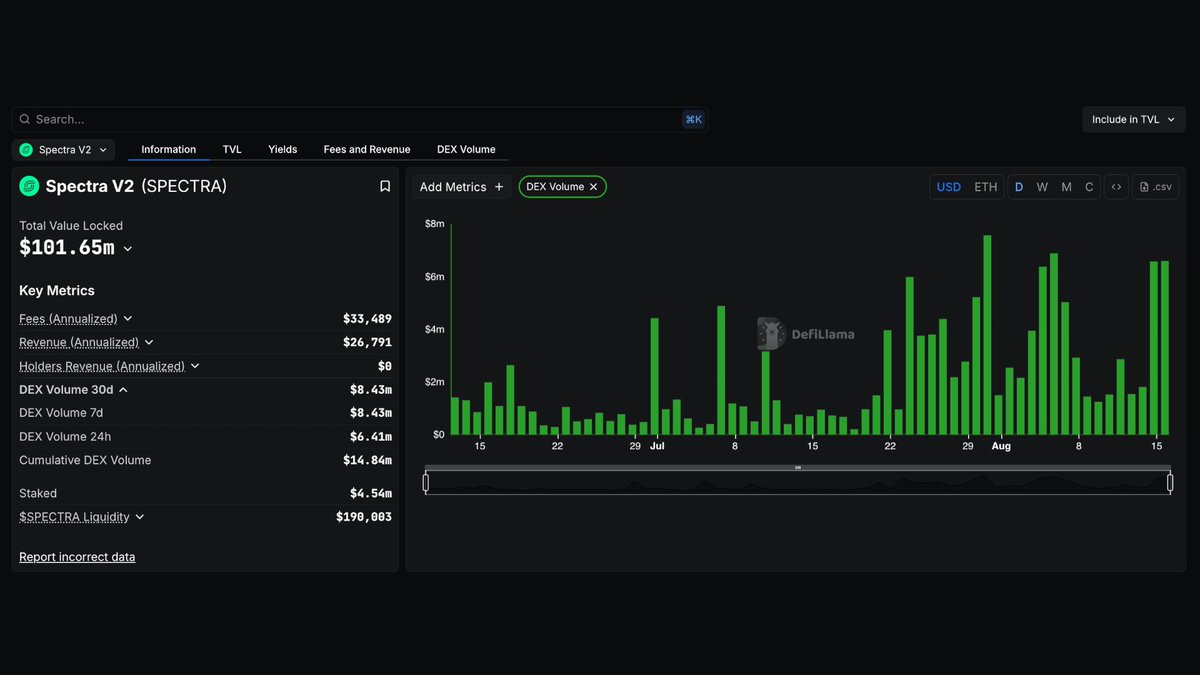Click the plus icon in Add Metrics
1200x675 pixels.
pyautogui.click(x=499, y=187)
